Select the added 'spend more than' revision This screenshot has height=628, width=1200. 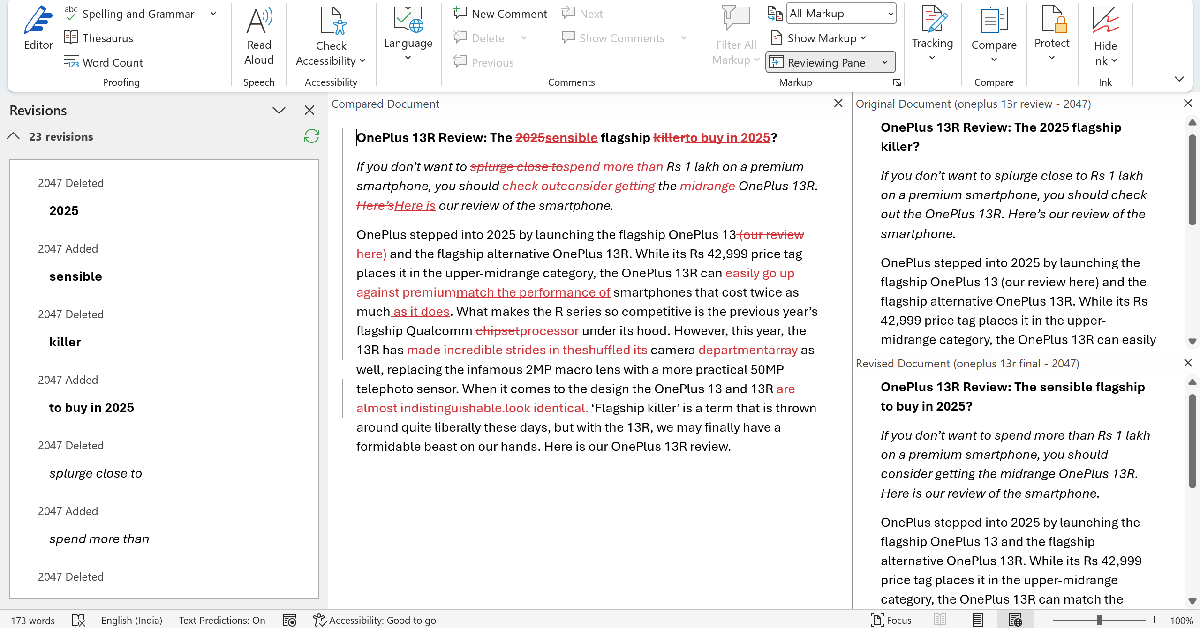pos(99,539)
